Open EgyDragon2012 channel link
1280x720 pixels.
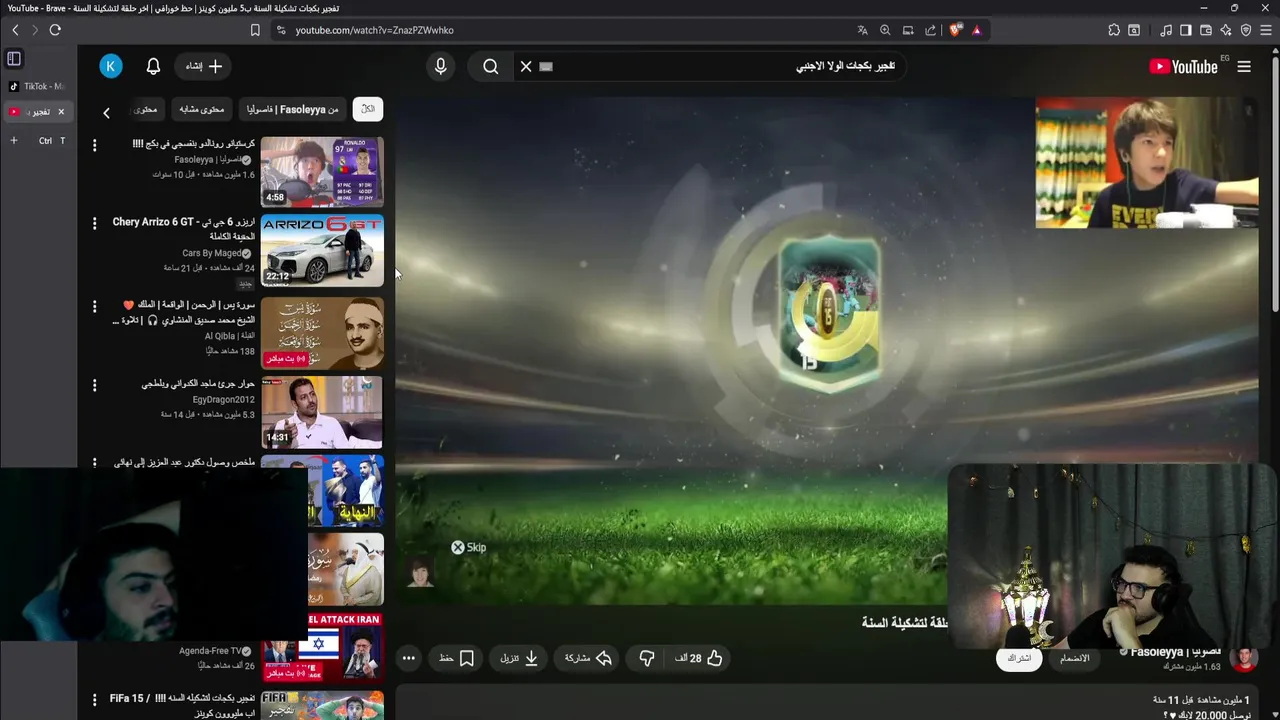click(223, 399)
